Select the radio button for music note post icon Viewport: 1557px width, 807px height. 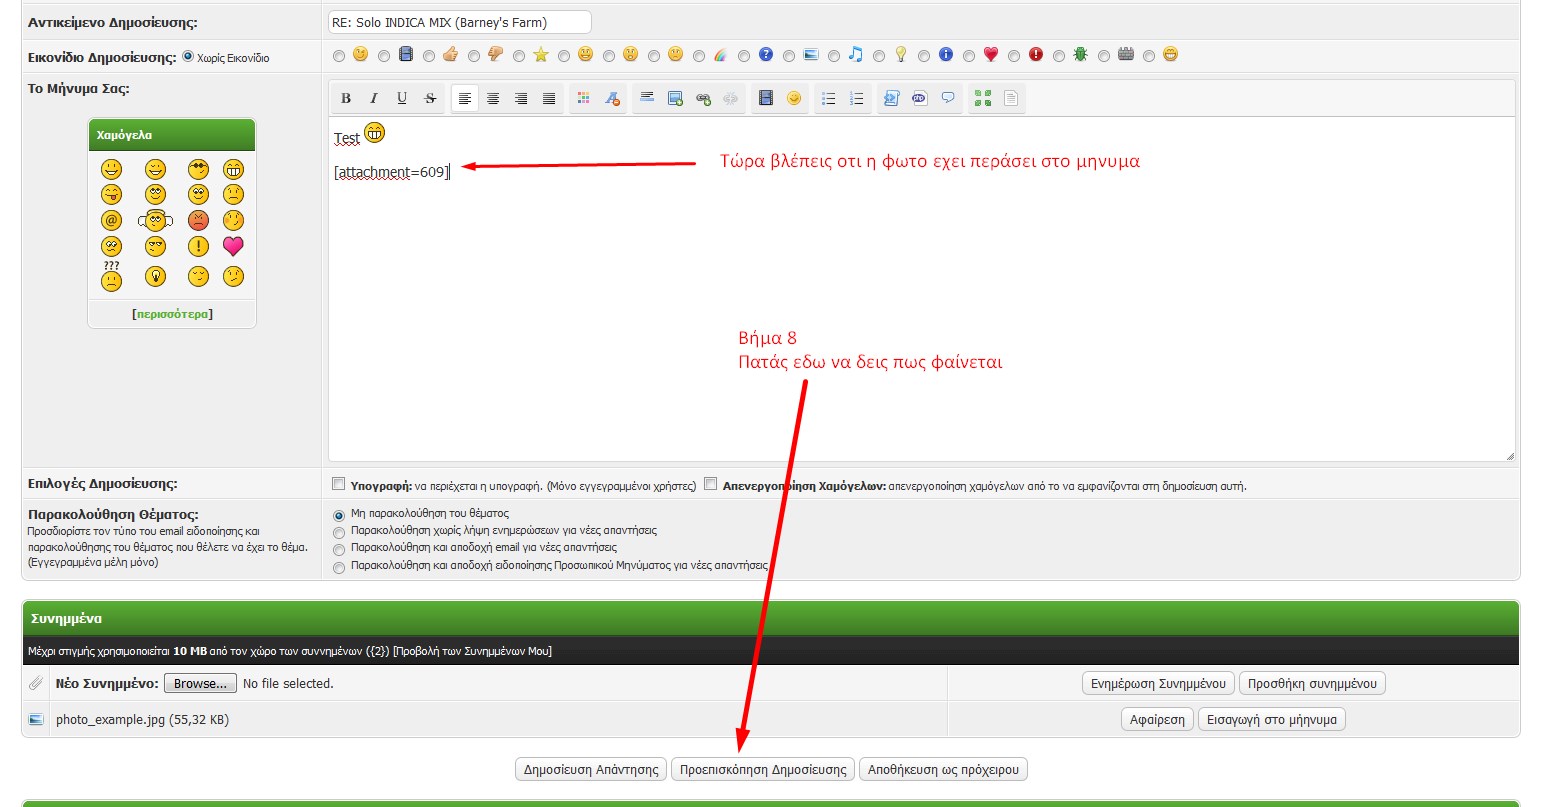[x=834, y=56]
